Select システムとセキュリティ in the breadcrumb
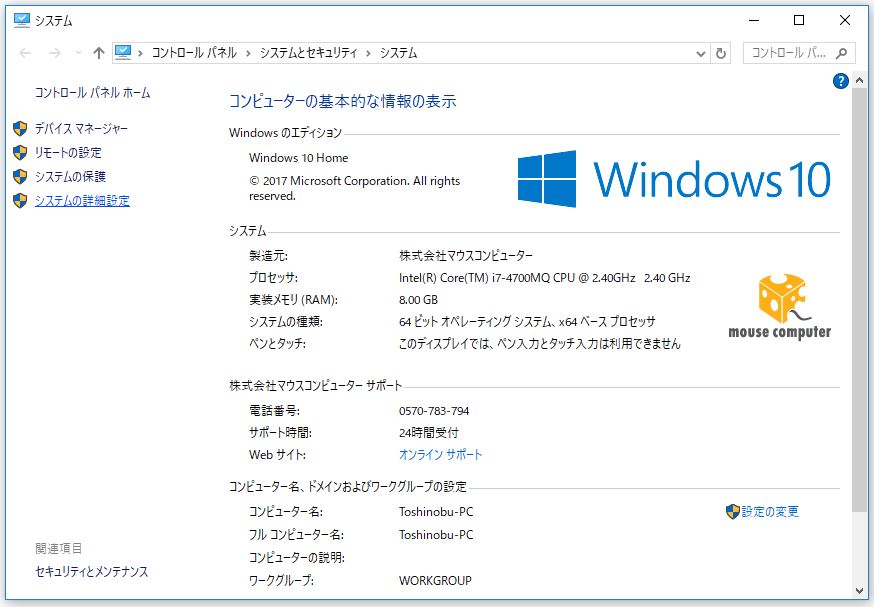This screenshot has height=607, width=874. (x=308, y=53)
